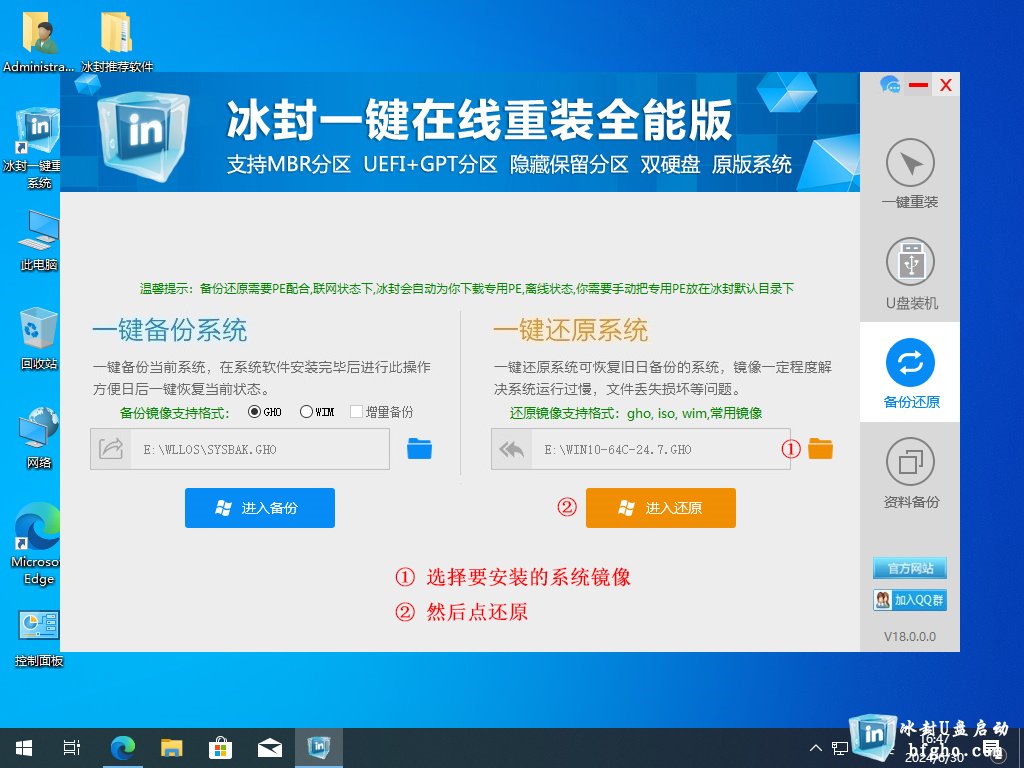The width and height of the screenshot is (1024, 768).
Task: Click the 加入QQ群 button
Action: coord(910,600)
